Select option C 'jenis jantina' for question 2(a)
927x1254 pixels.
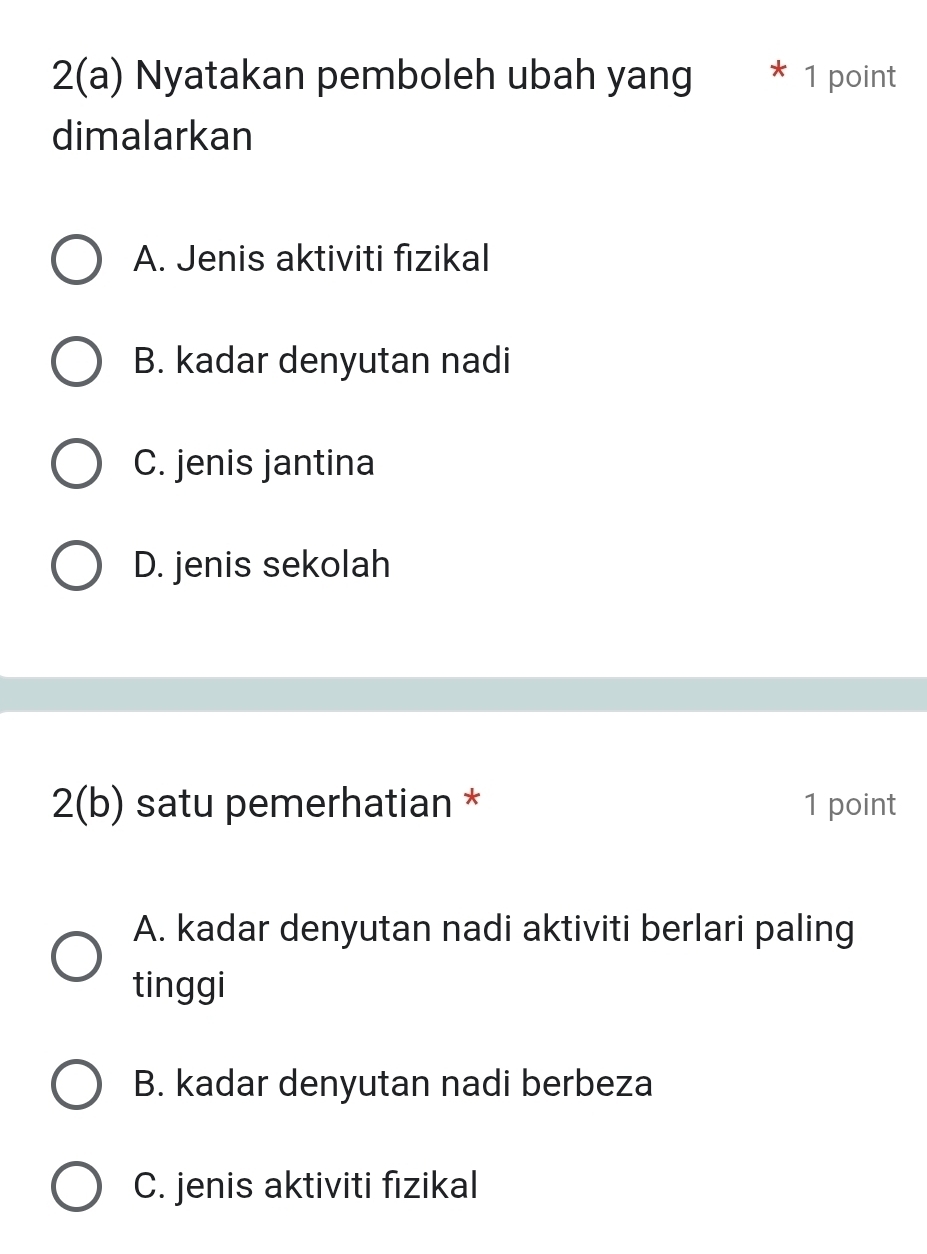point(76,464)
